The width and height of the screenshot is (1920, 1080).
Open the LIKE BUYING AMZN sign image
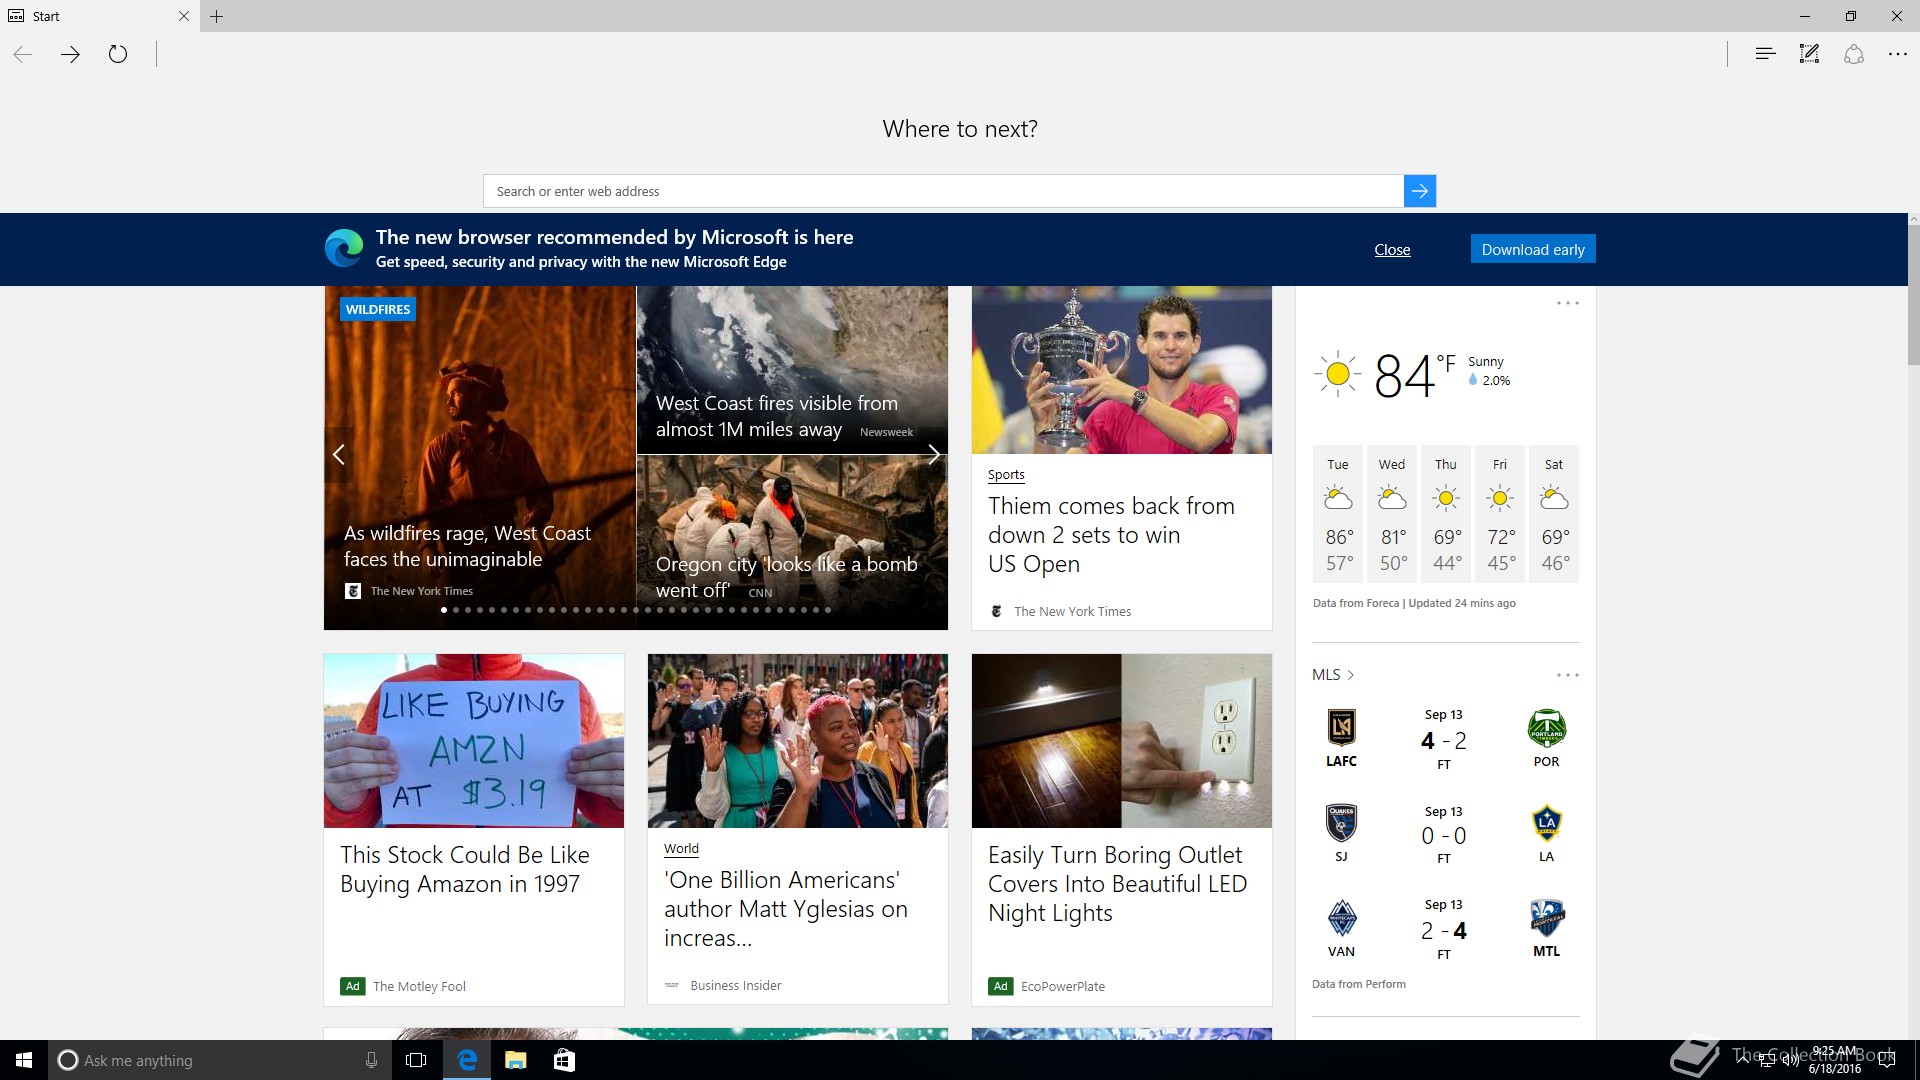click(474, 741)
